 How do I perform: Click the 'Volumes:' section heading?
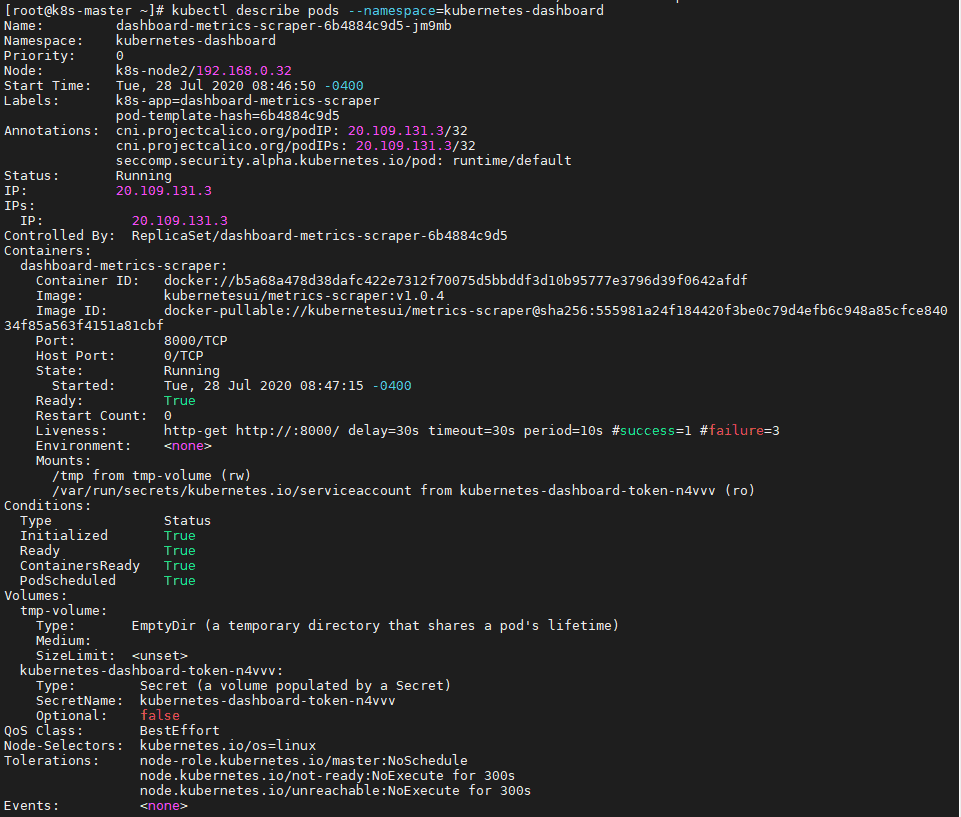tap(36, 596)
